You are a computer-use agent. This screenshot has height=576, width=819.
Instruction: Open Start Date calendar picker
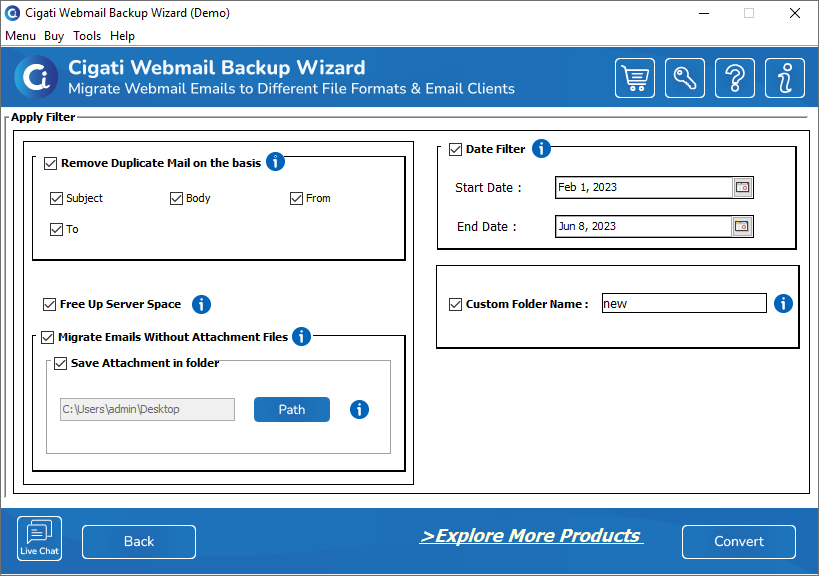(x=742, y=187)
